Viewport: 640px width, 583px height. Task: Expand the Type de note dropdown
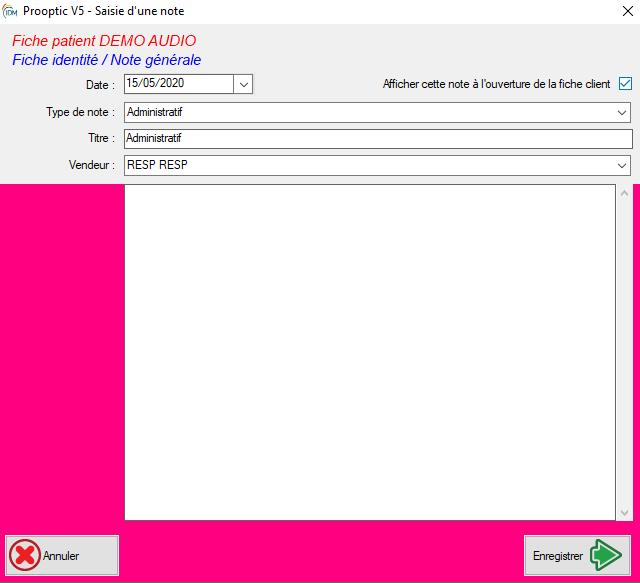click(622, 112)
